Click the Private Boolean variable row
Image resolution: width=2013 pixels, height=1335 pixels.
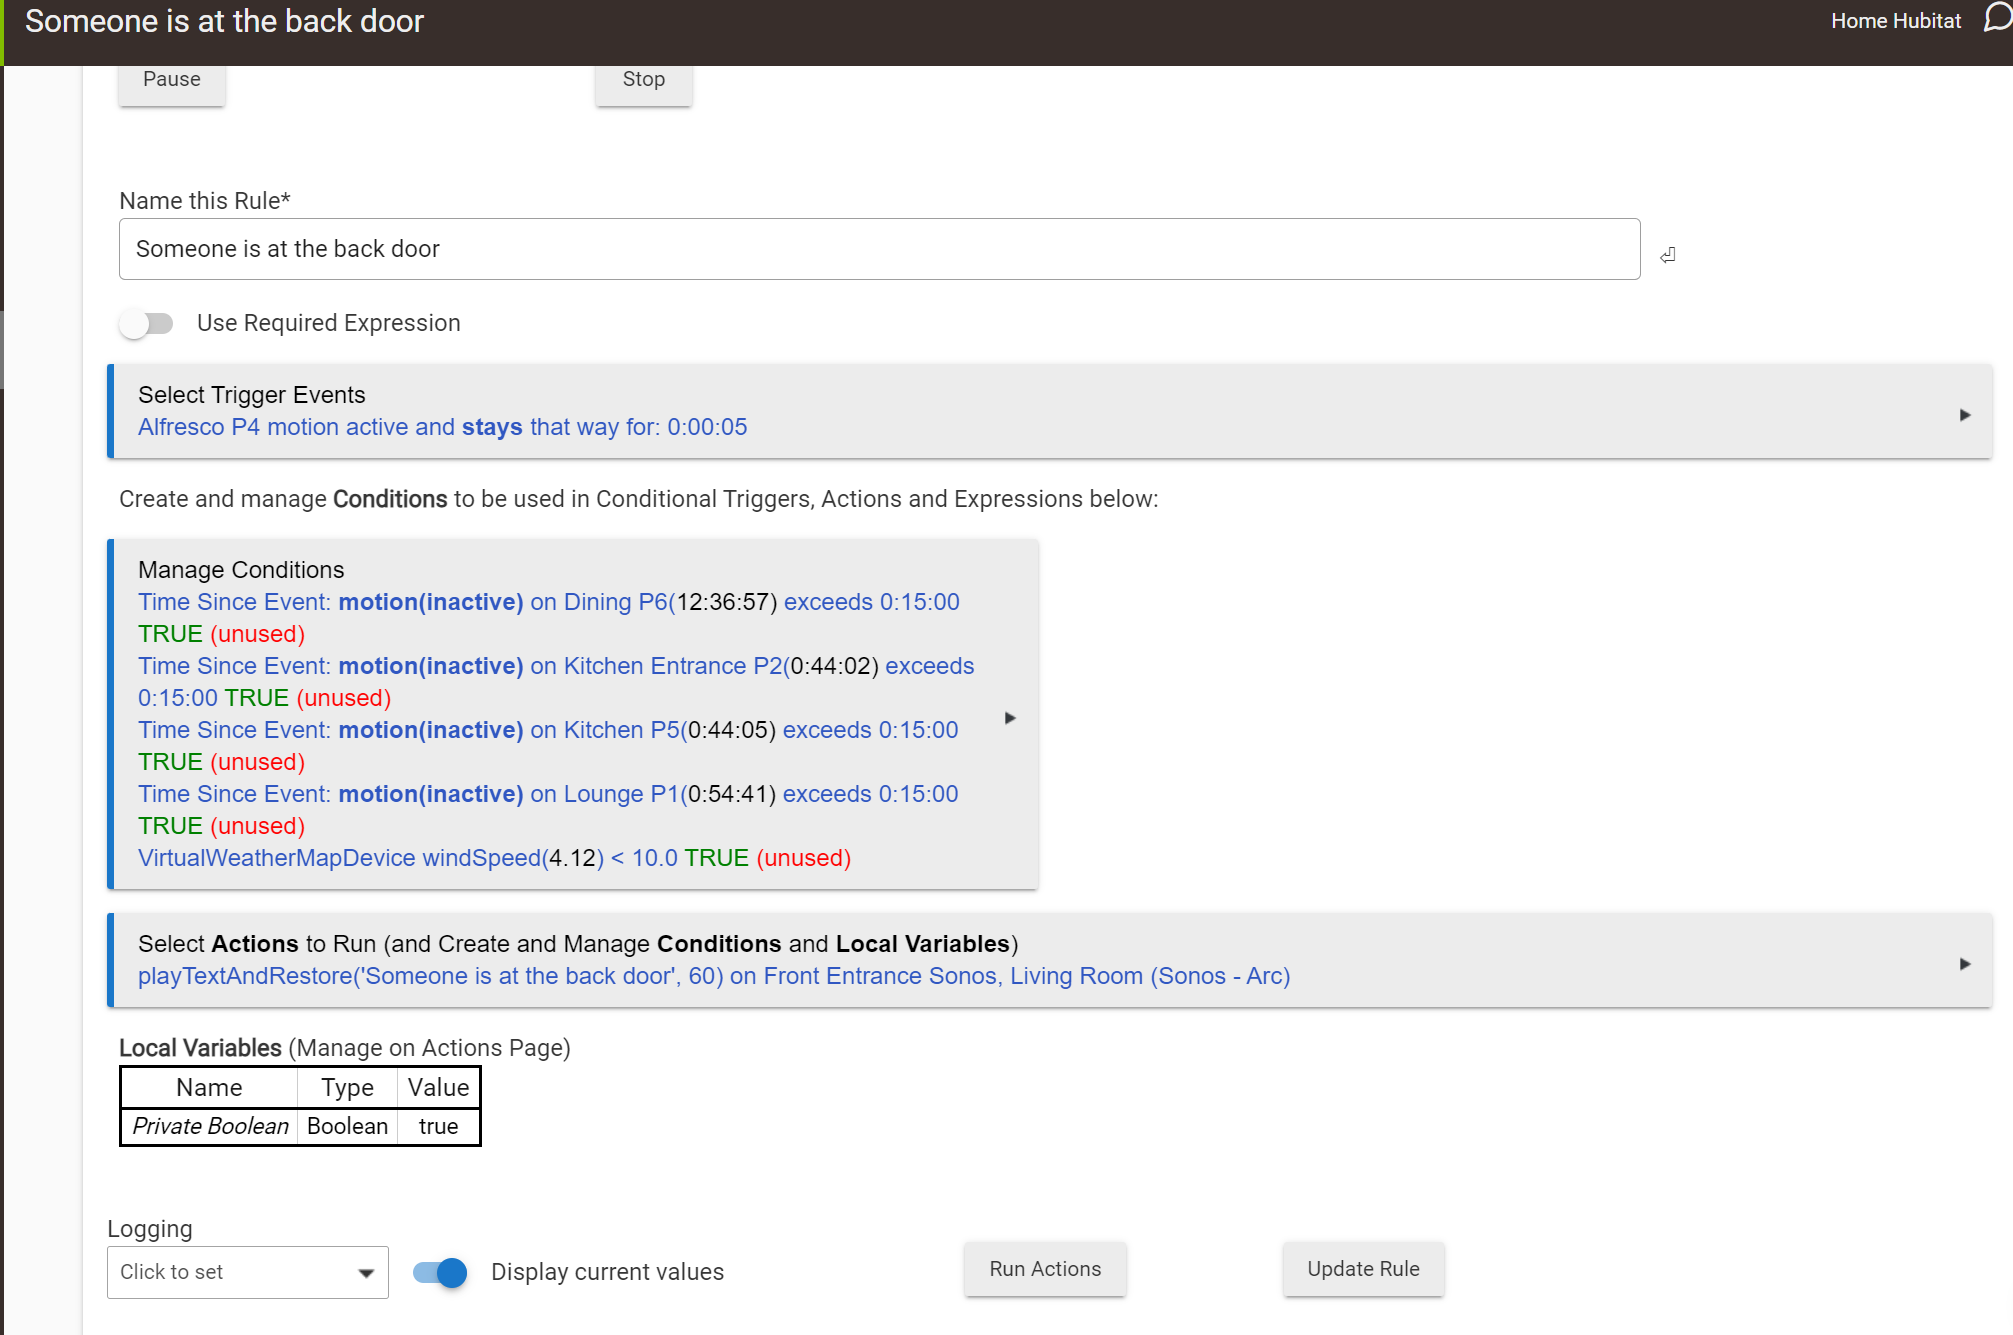click(300, 1126)
